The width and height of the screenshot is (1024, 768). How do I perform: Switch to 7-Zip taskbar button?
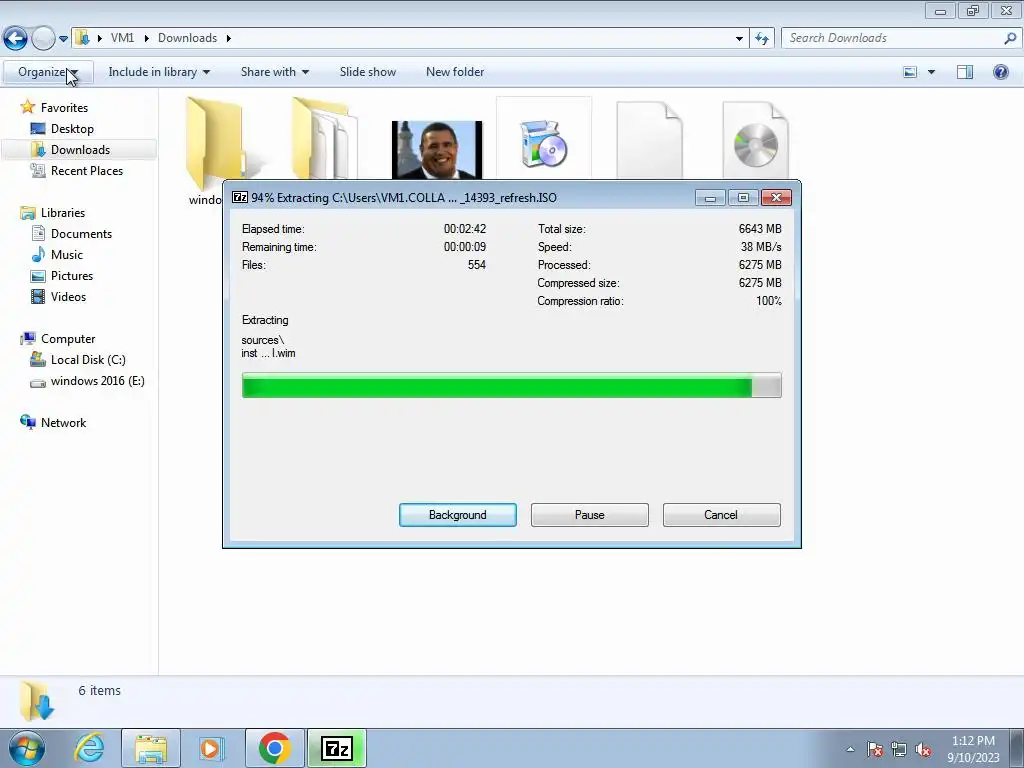click(x=337, y=748)
